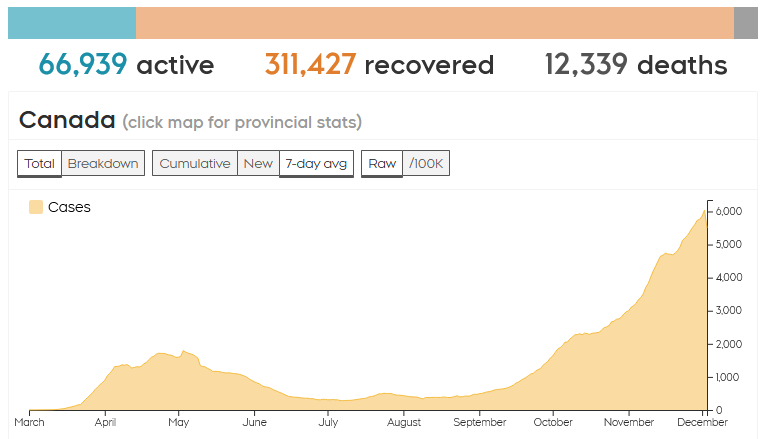Click the October label on x-axis

553,422
